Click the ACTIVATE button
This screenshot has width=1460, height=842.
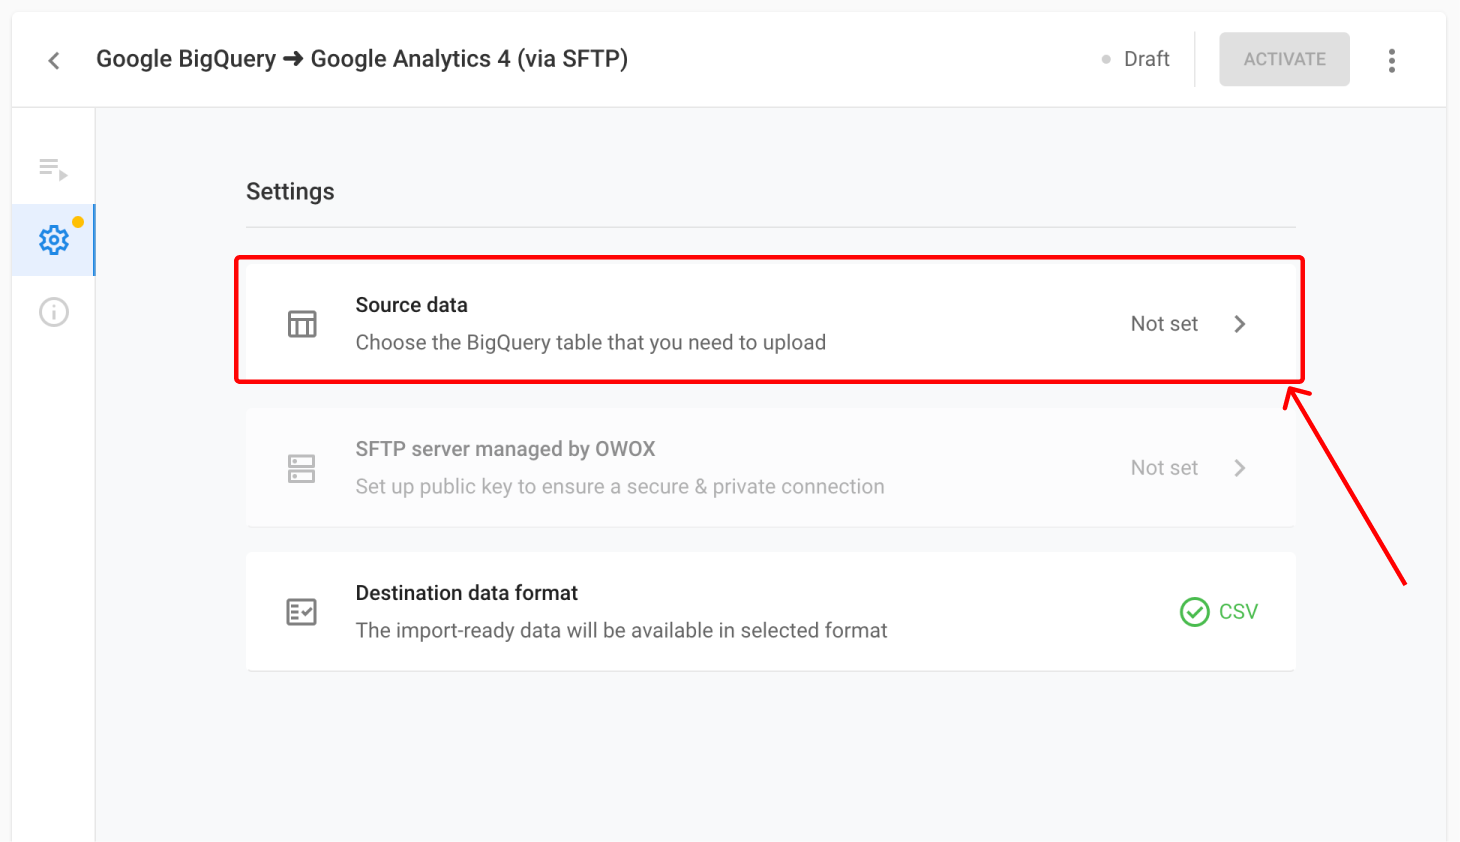pos(1284,59)
